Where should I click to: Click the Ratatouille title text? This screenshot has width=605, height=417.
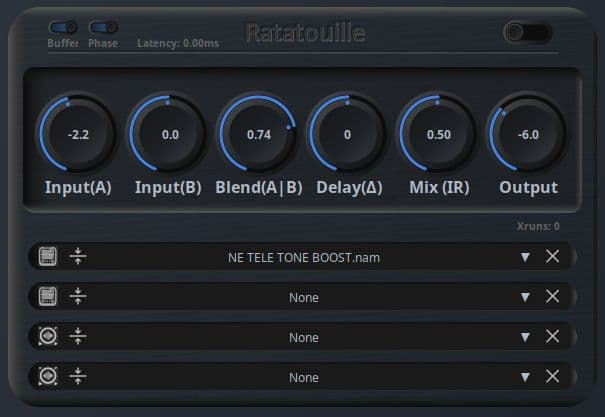[306, 33]
